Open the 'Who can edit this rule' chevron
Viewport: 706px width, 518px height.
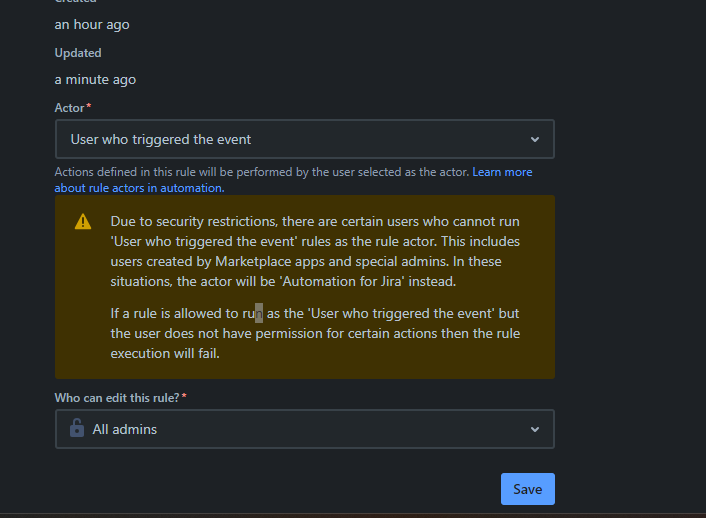tap(534, 429)
